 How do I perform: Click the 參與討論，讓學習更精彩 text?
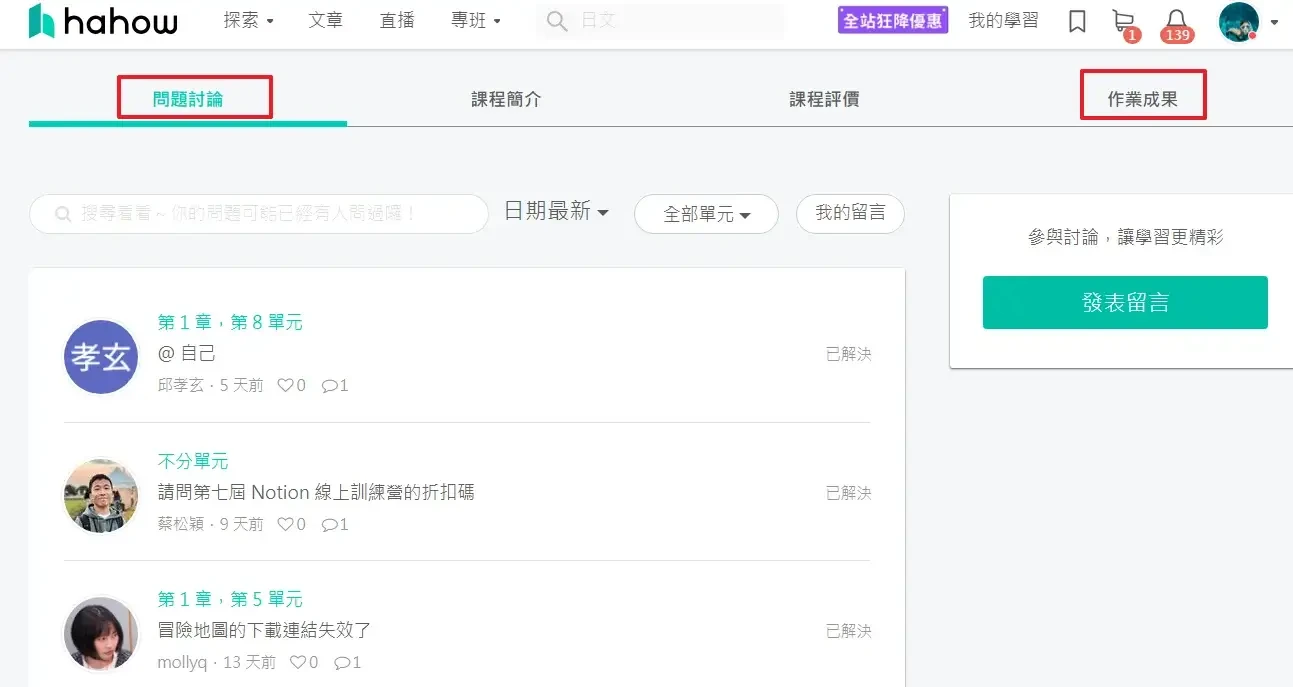pos(1125,237)
